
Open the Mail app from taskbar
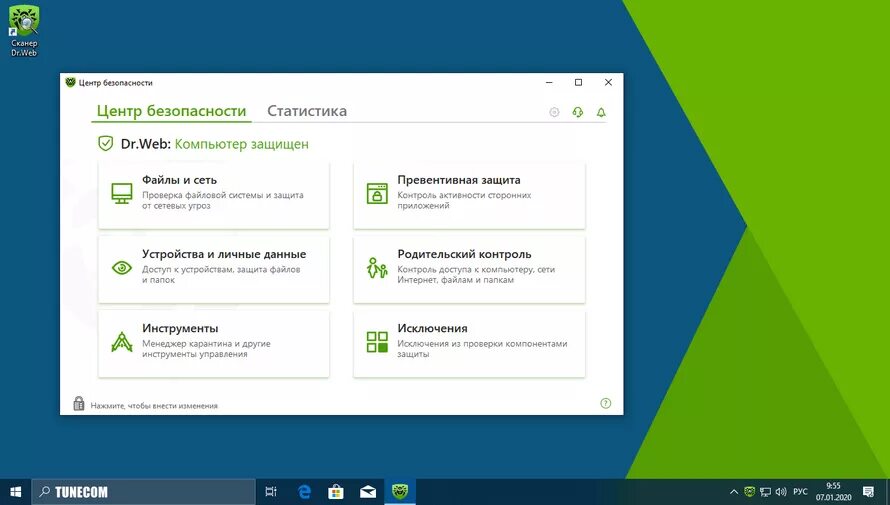coord(368,491)
